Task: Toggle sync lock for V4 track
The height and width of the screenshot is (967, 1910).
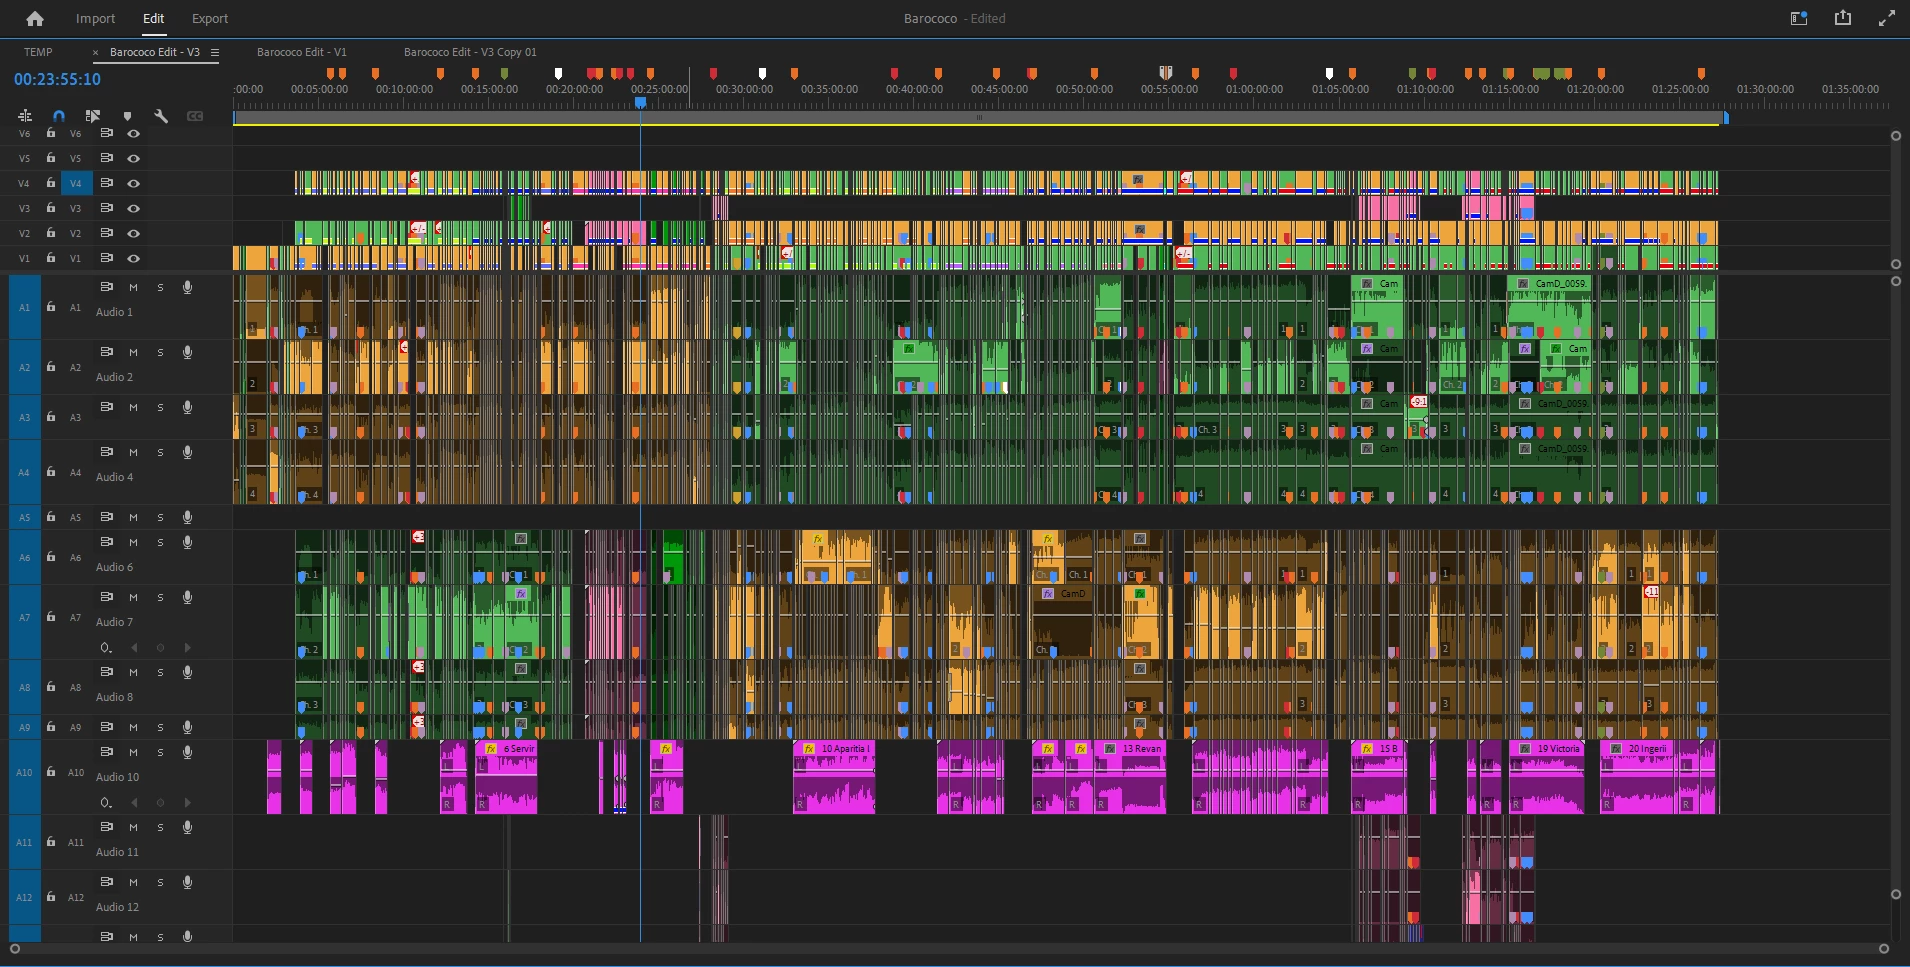Action: click(106, 183)
